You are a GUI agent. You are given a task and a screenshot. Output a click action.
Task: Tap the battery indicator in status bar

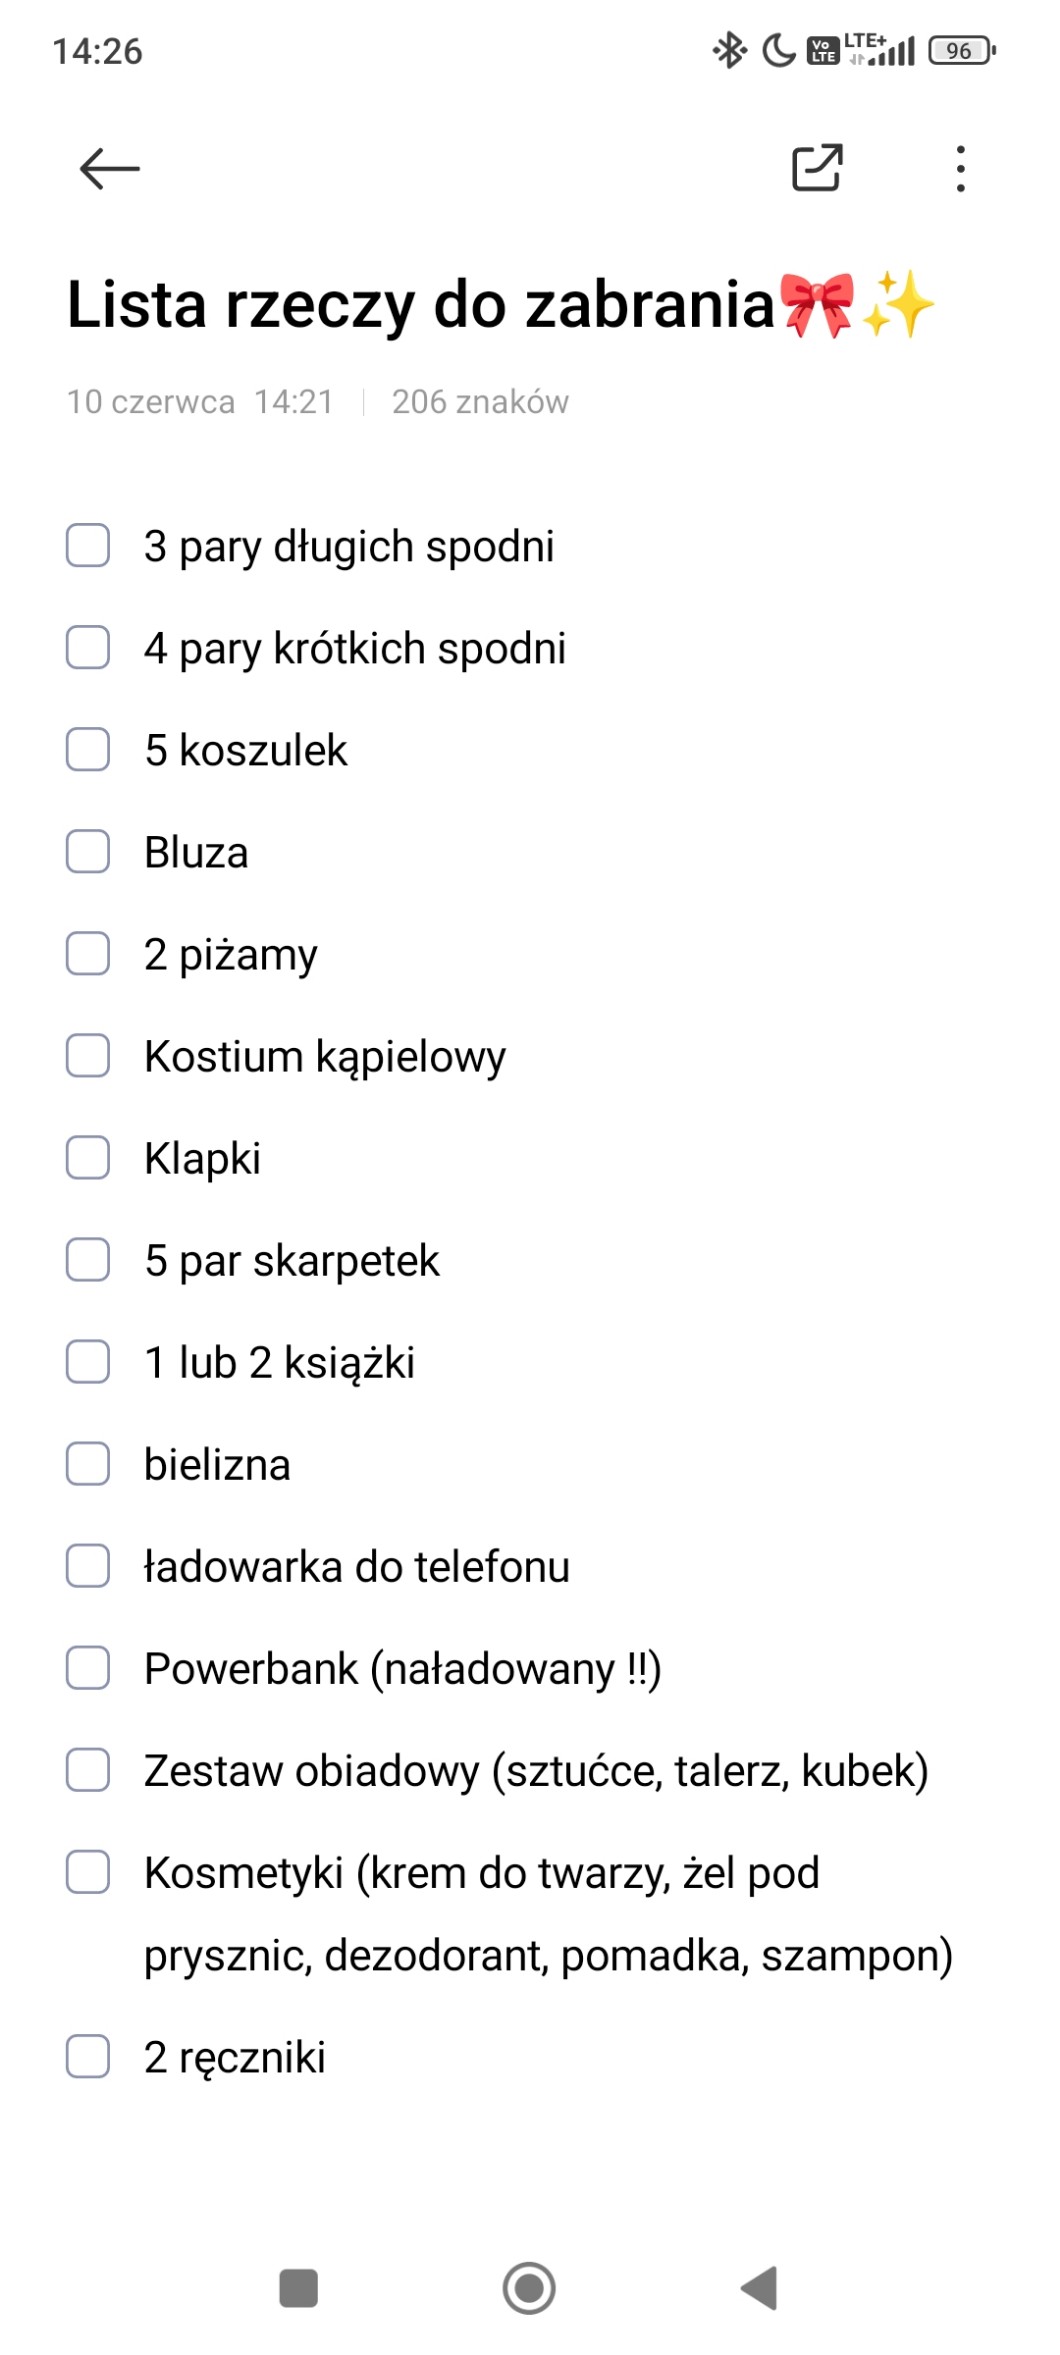click(961, 50)
